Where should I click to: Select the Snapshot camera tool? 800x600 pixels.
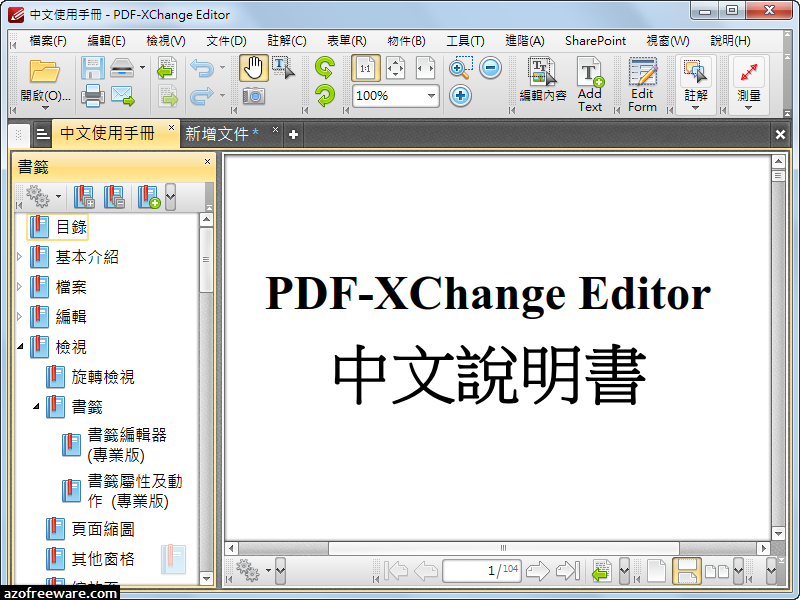pyautogui.click(x=254, y=95)
